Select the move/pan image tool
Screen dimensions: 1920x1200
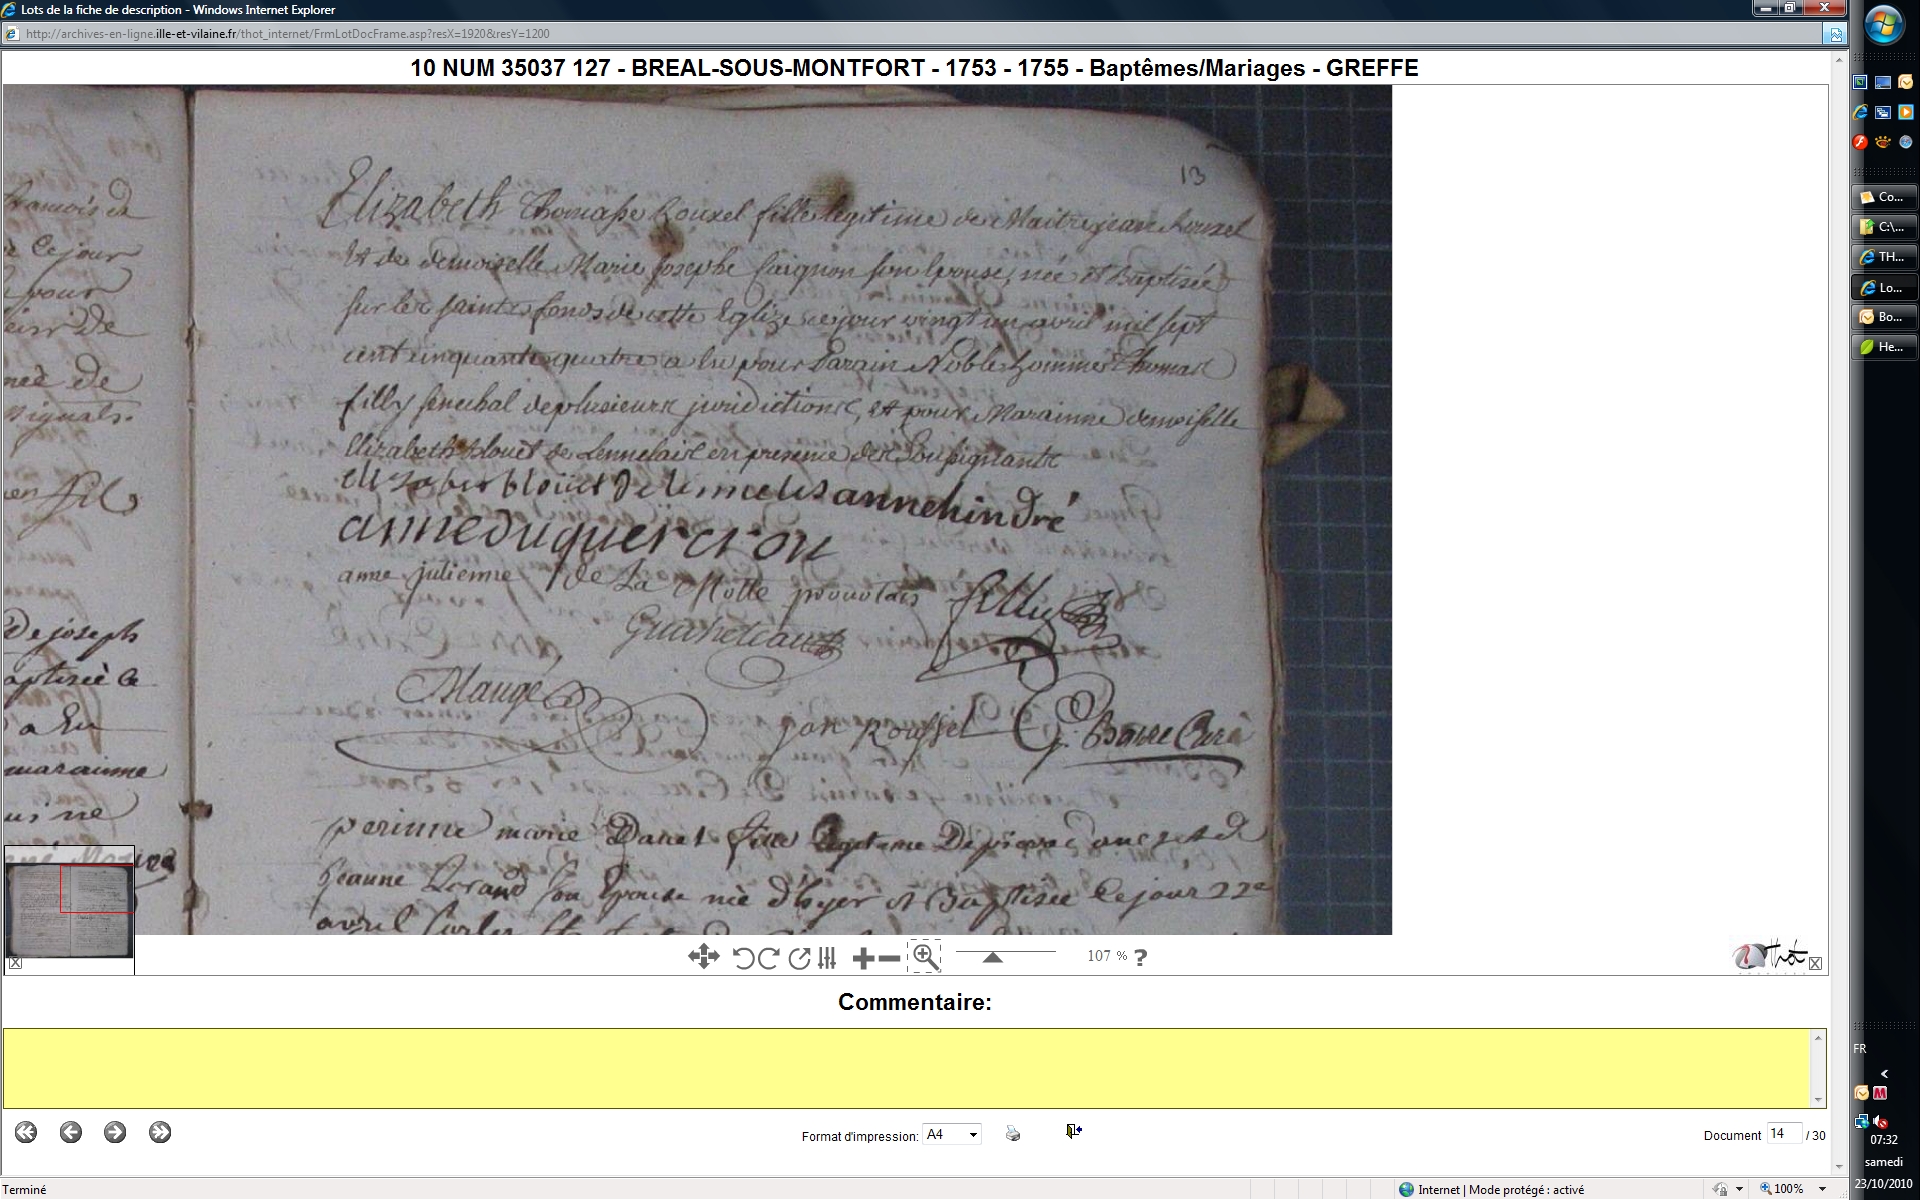click(703, 957)
